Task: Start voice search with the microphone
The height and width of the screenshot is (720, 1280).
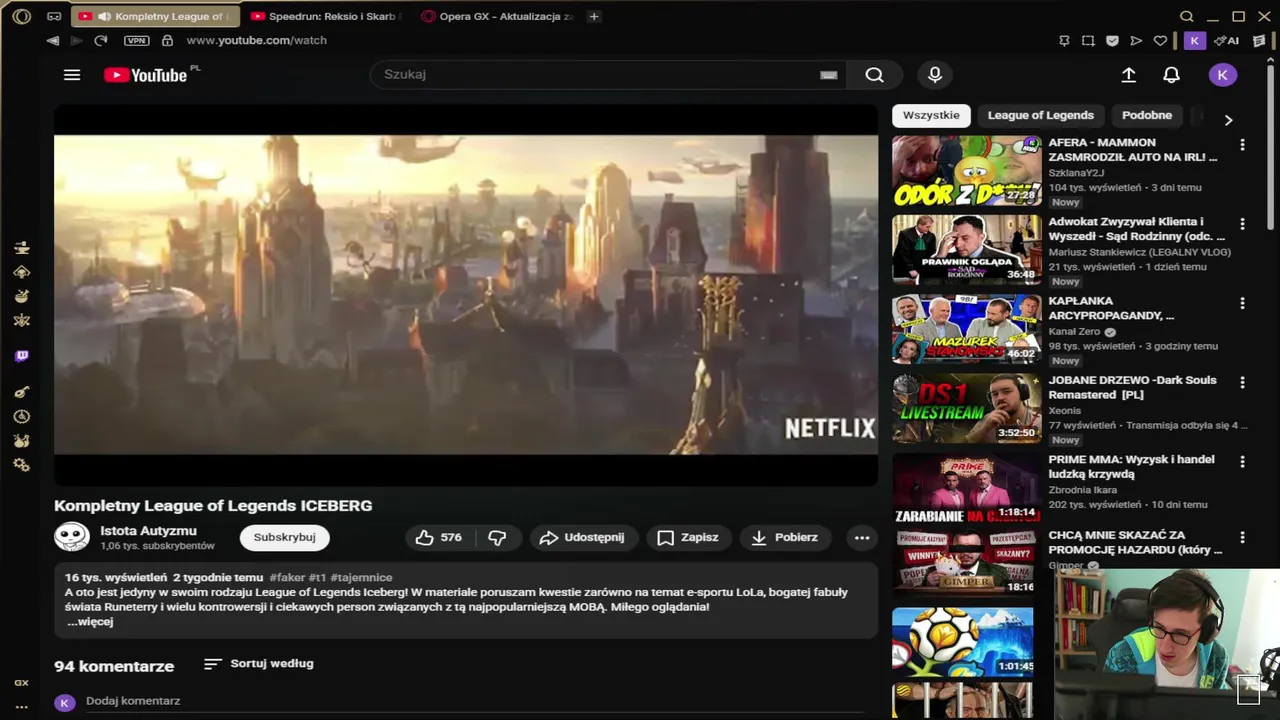Action: 935,75
